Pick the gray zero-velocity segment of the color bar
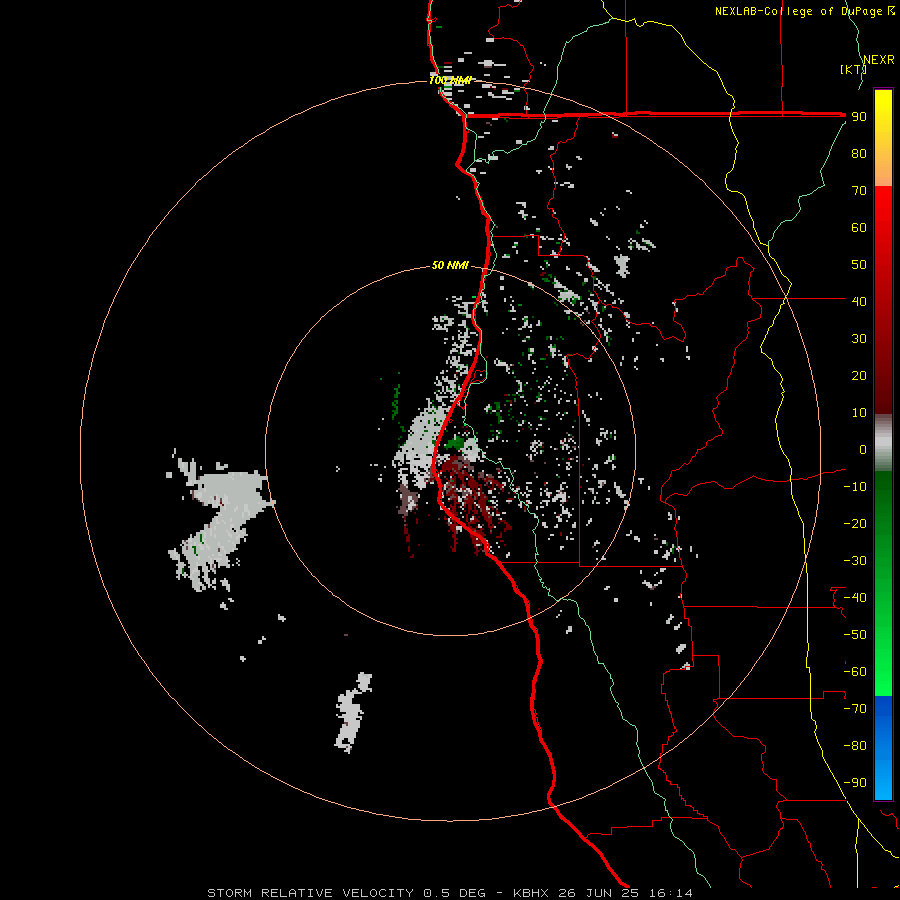900x900 pixels. tap(883, 443)
